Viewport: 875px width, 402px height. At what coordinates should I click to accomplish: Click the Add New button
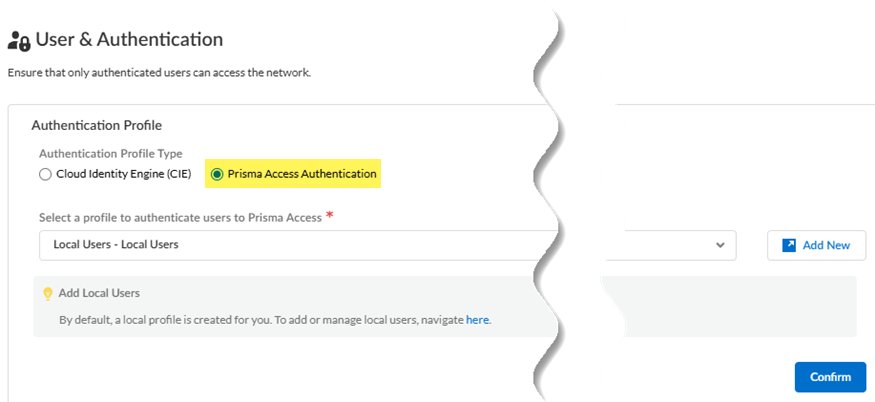click(816, 245)
